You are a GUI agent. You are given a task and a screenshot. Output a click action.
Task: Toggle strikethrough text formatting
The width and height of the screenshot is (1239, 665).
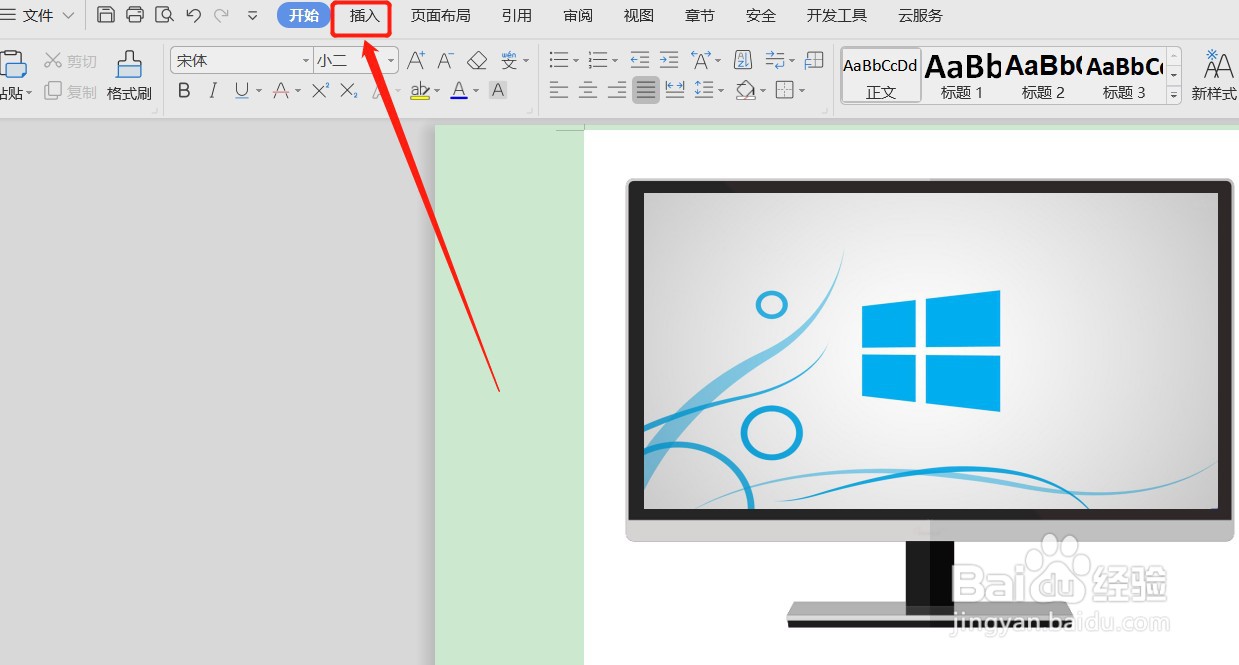pyautogui.click(x=280, y=91)
